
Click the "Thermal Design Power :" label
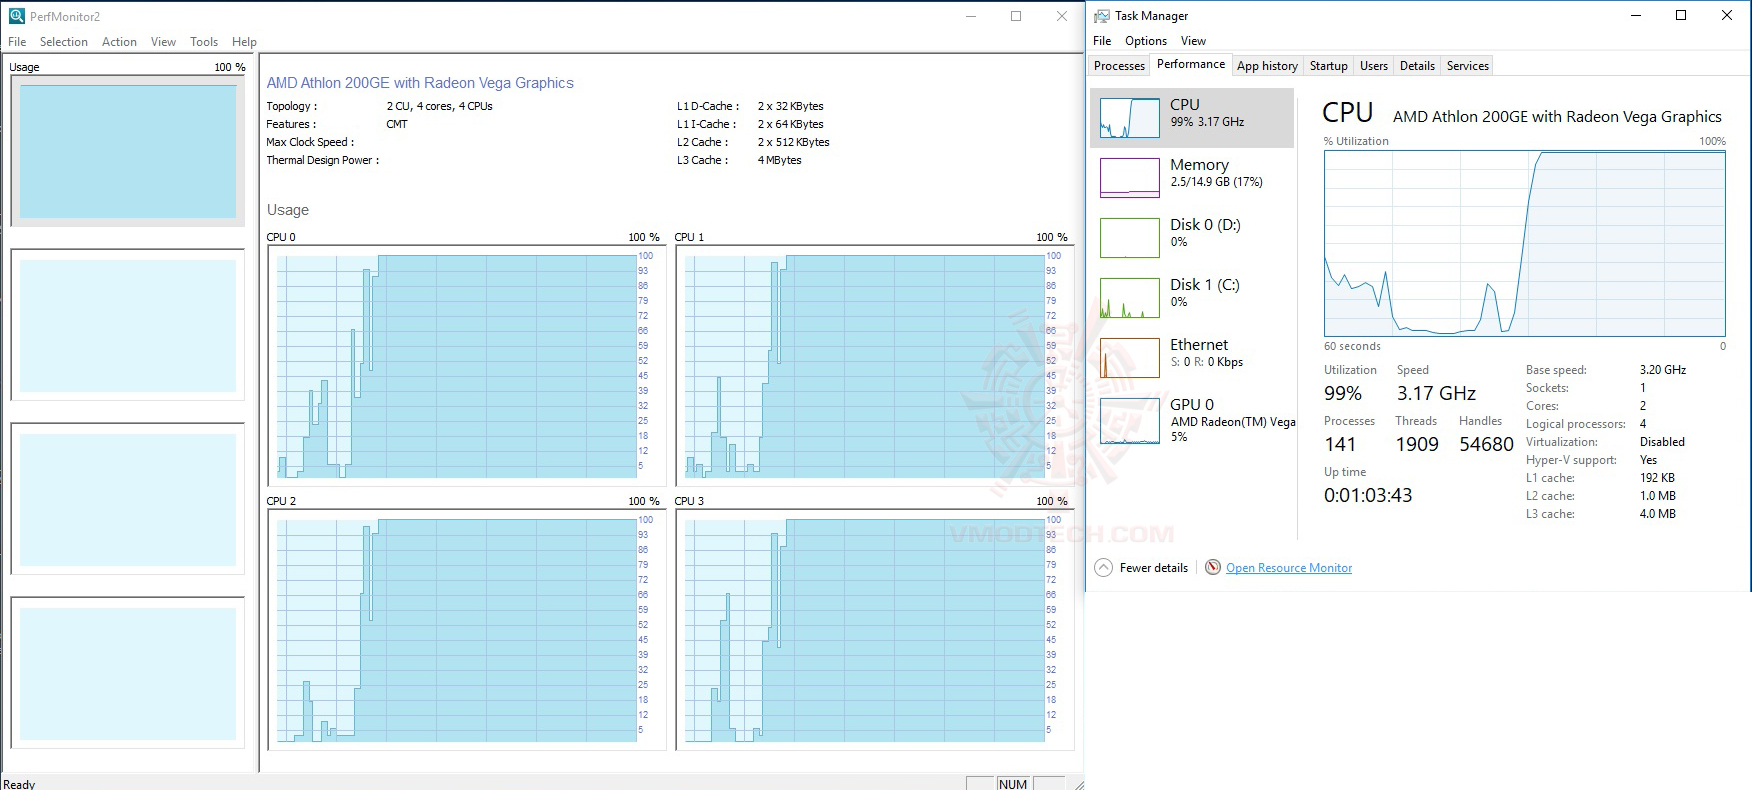(323, 160)
